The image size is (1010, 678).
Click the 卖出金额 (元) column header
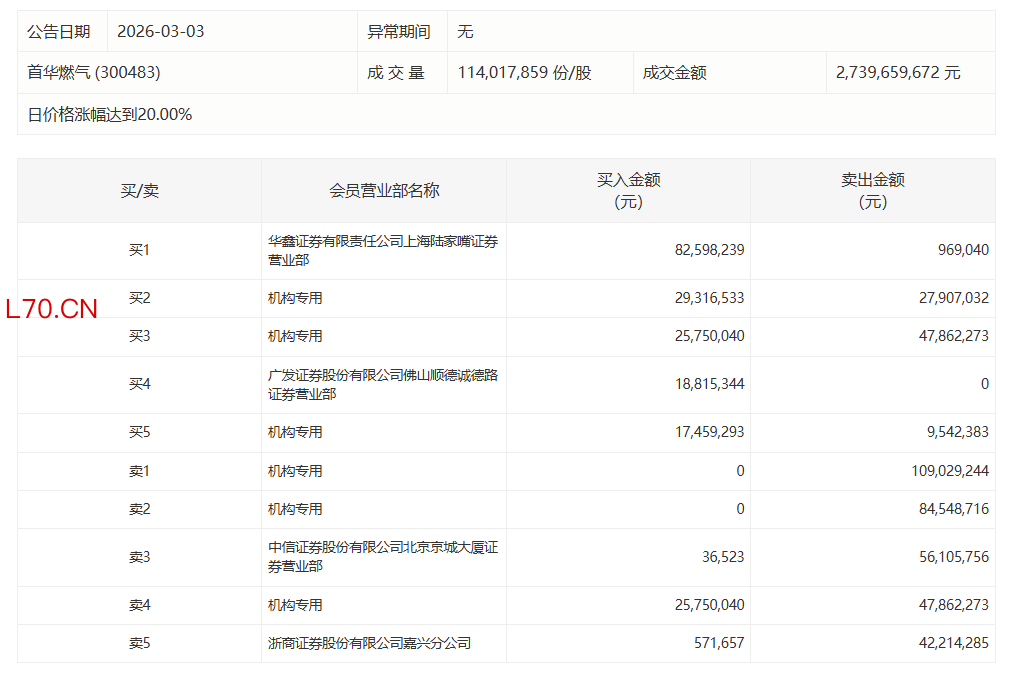(872, 190)
